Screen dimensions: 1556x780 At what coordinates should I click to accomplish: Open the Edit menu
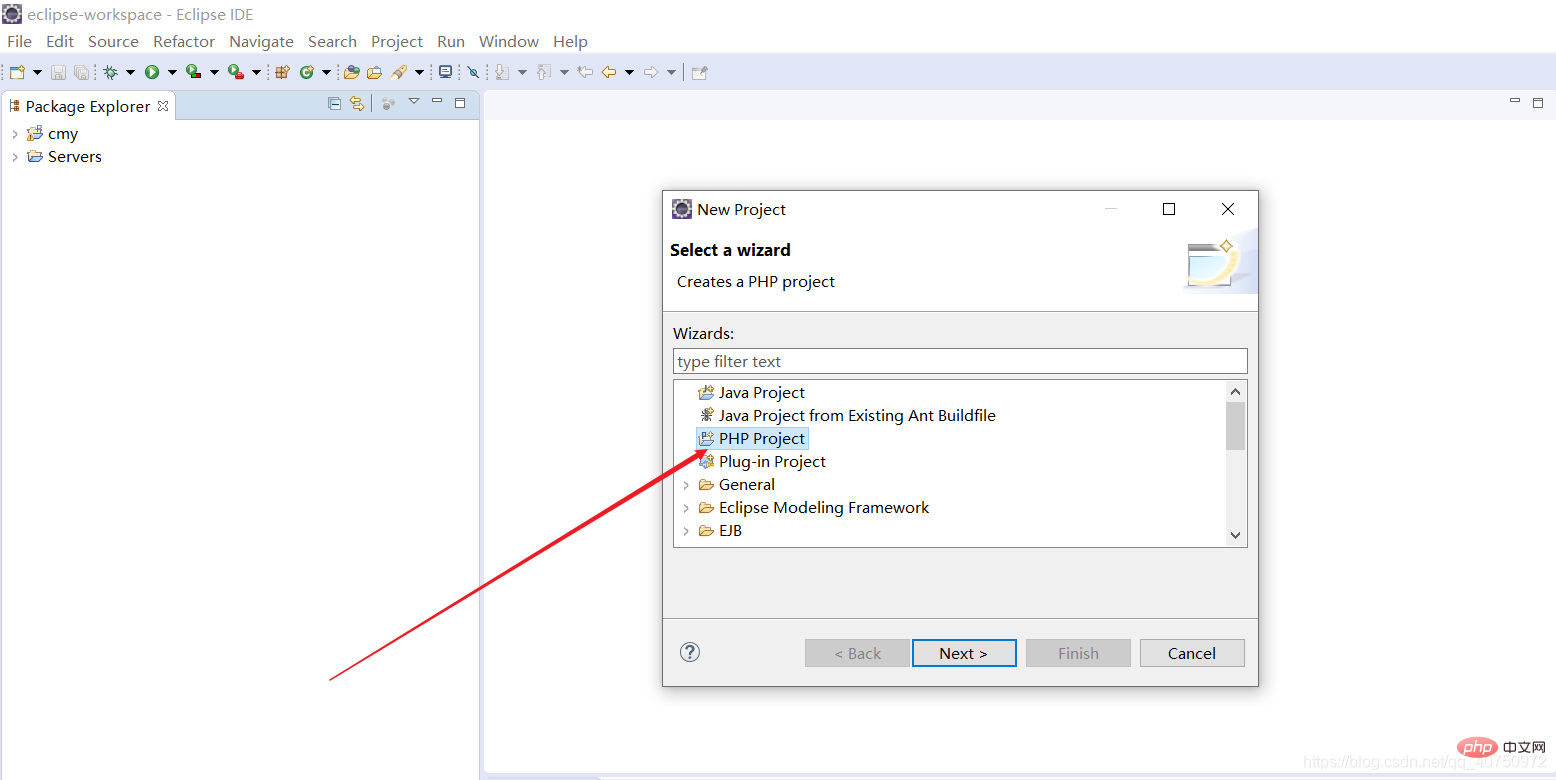coord(60,41)
